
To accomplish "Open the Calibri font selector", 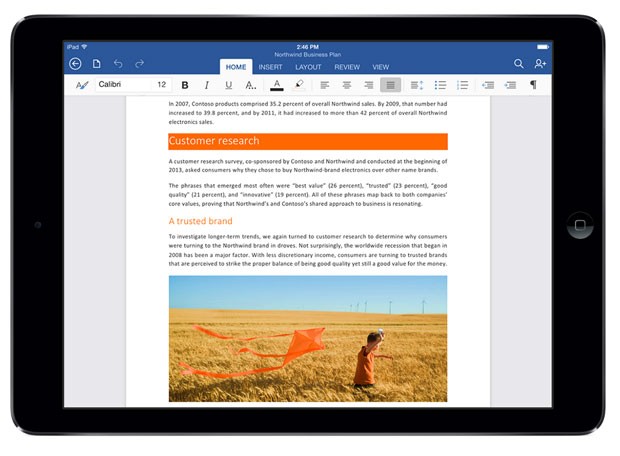I will pyautogui.click(x=123, y=84).
